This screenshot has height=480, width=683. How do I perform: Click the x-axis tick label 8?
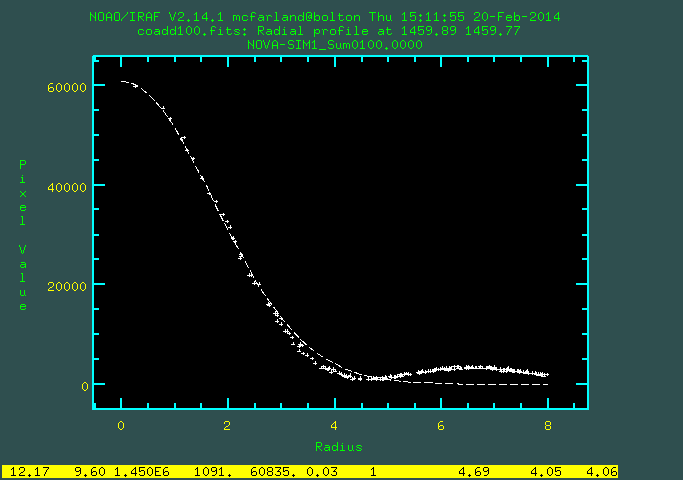coord(548,425)
